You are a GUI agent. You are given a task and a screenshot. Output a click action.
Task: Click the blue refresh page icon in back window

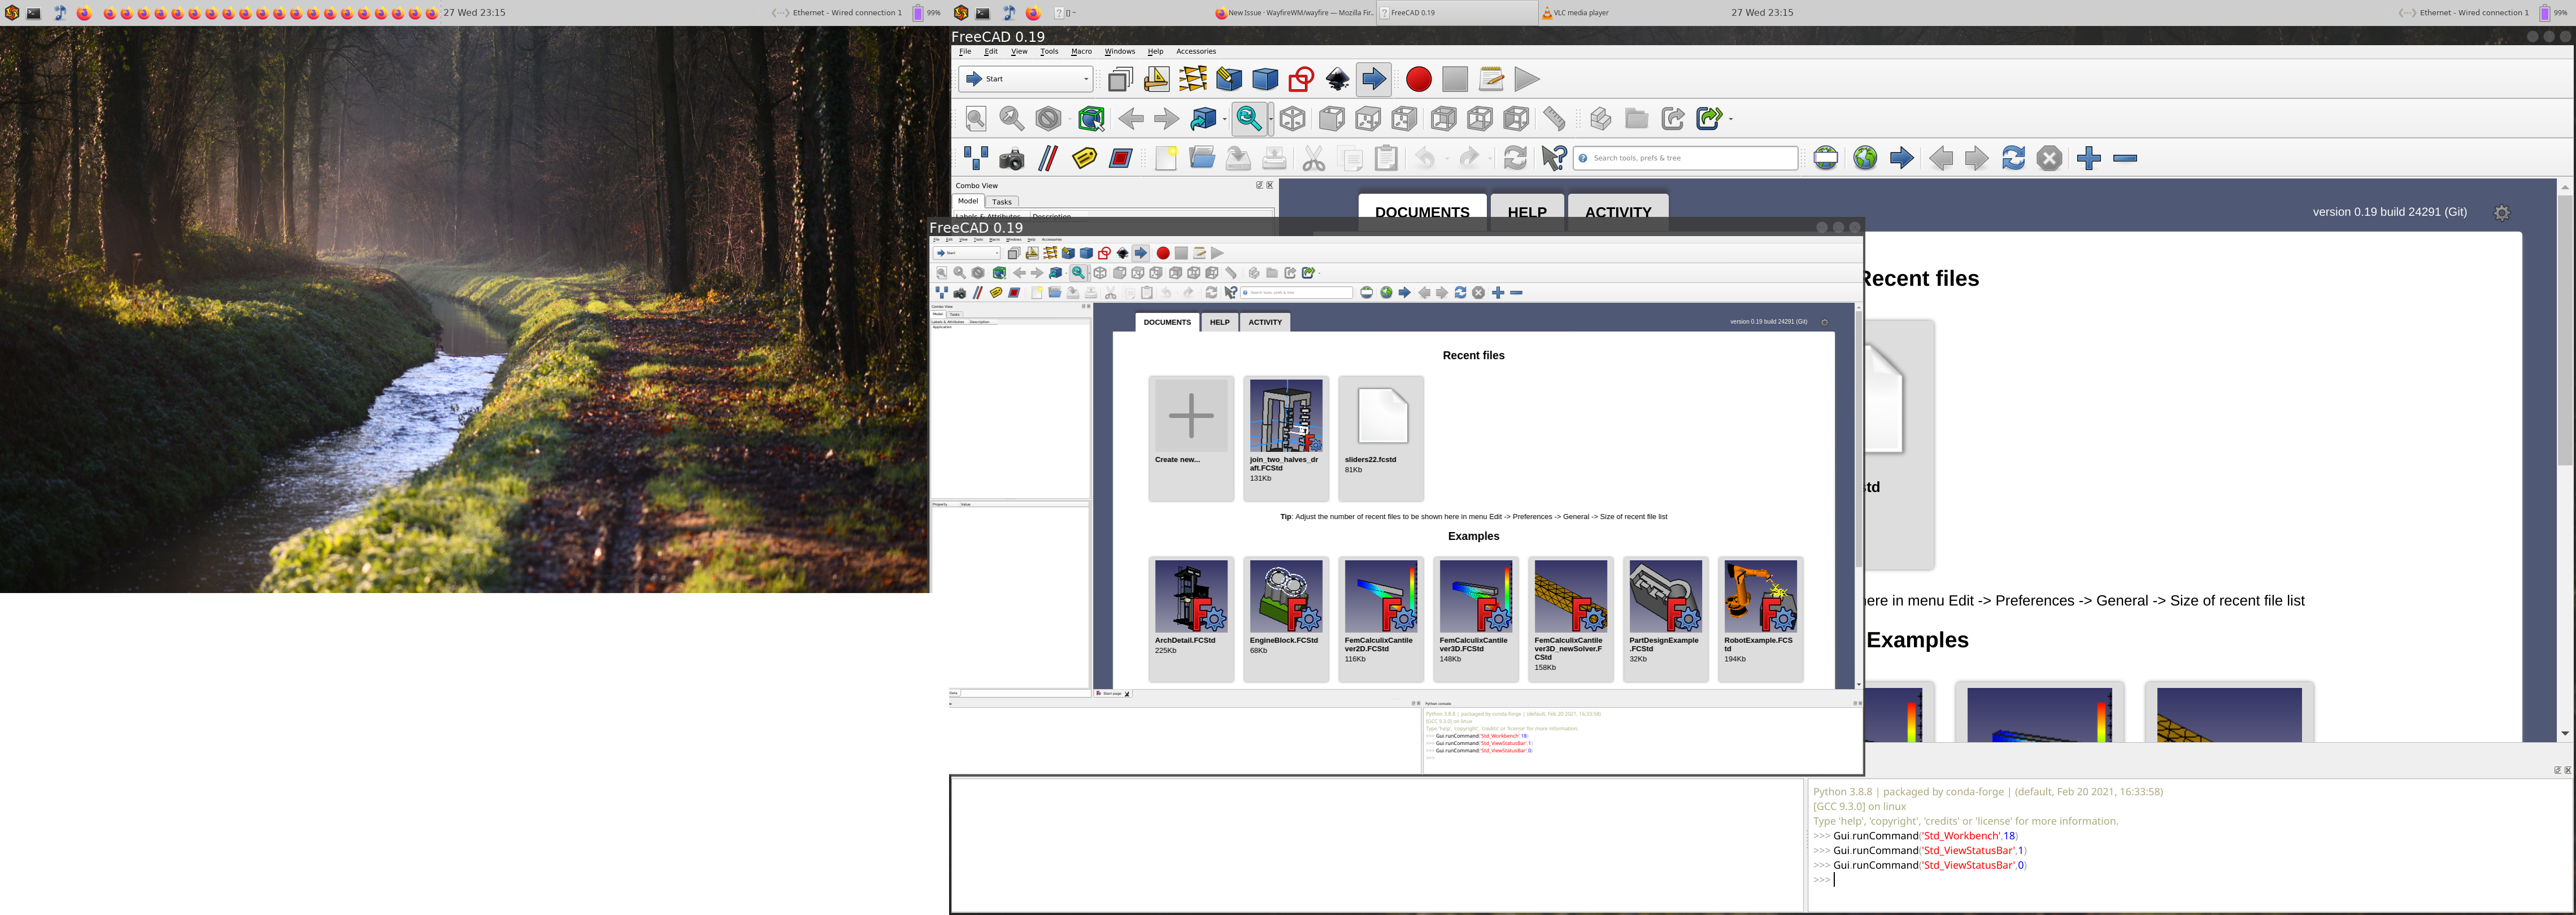point(2013,158)
